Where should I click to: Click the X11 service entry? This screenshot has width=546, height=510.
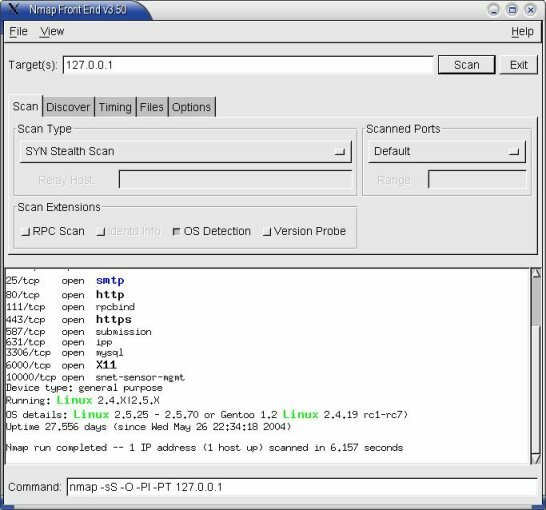coord(106,365)
